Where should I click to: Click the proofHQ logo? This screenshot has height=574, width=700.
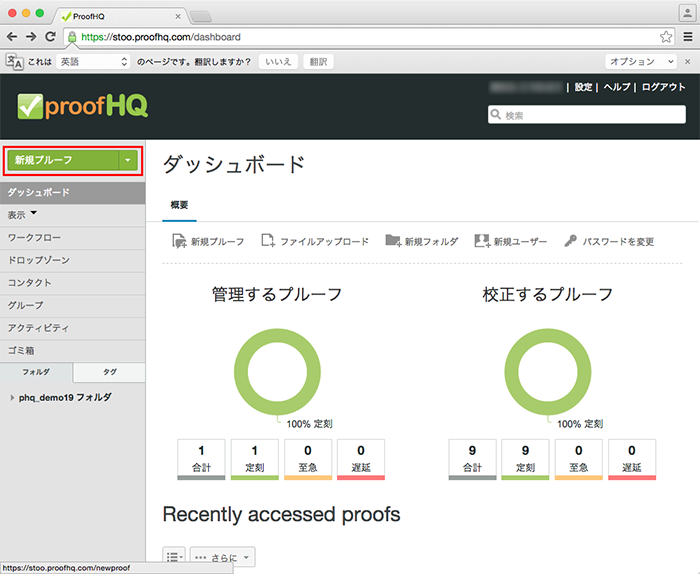(x=83, y=106)
